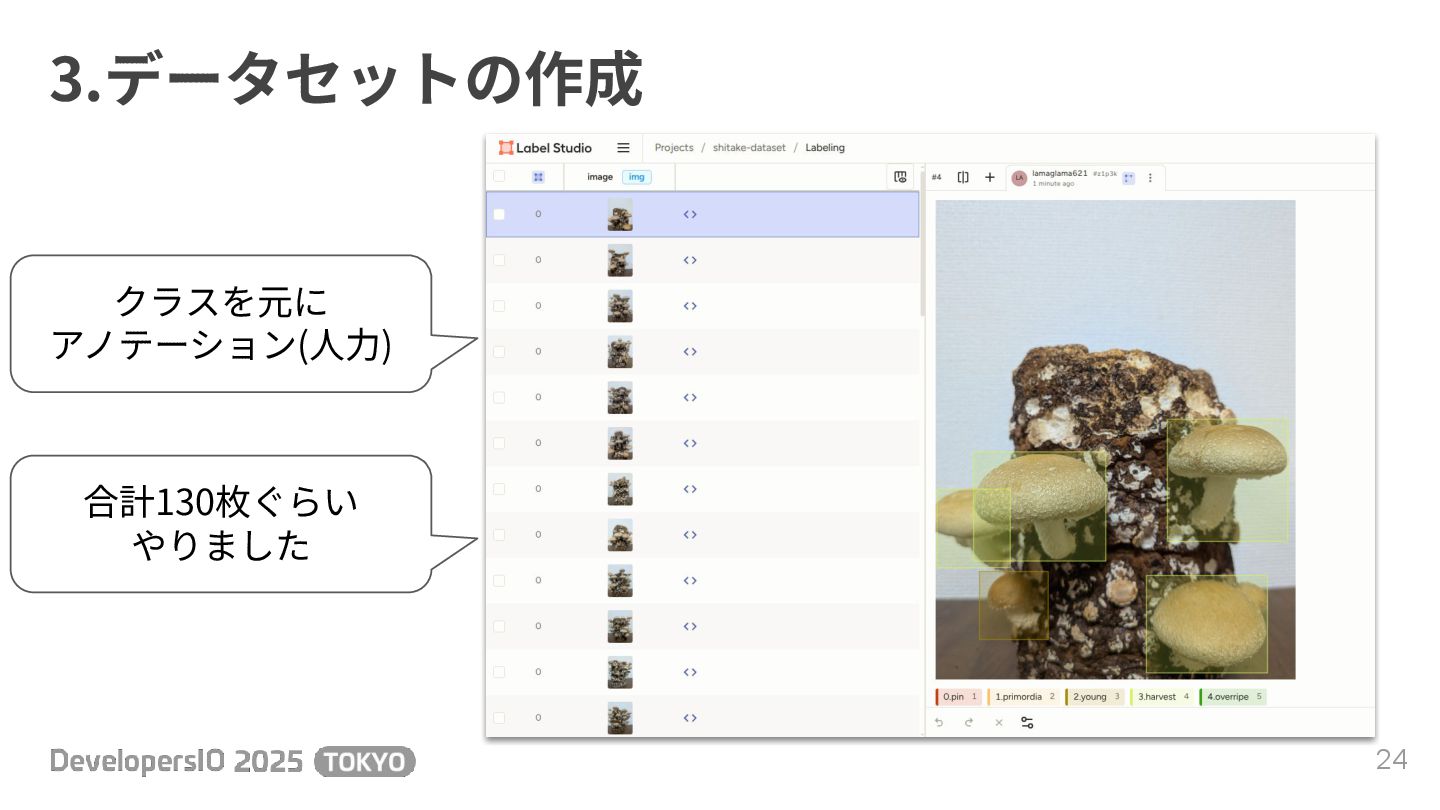Click the image column header
The width and height of the screenshot is (1440, 810).
600,177
